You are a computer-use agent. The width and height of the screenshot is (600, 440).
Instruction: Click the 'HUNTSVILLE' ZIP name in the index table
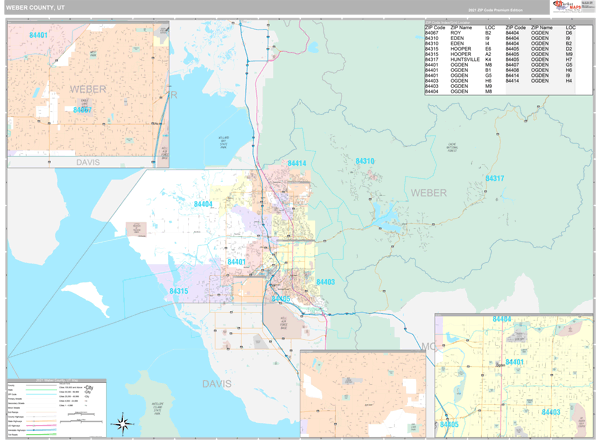(x=465, y=59)
